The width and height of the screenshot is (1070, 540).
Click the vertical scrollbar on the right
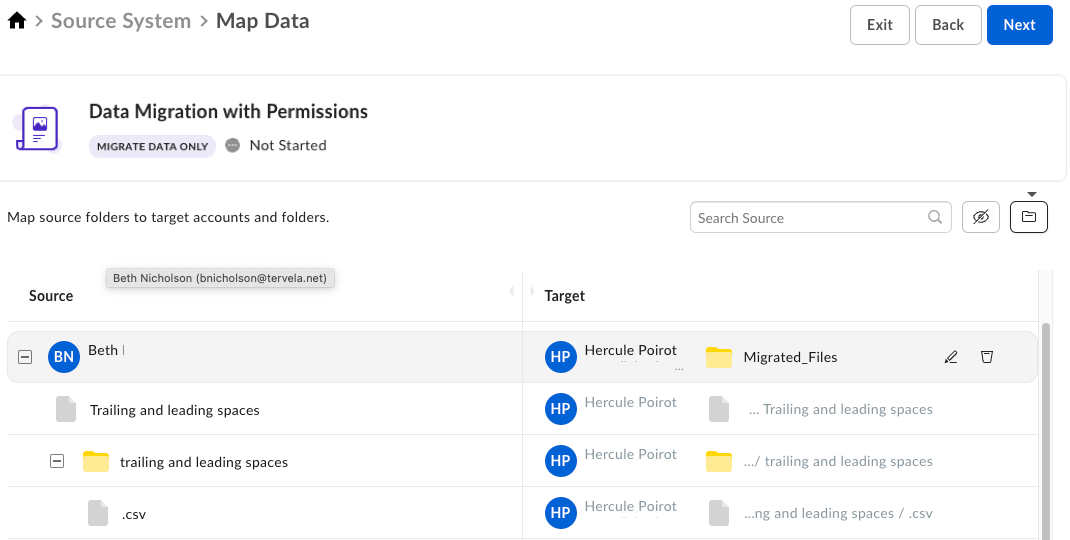coord(1046,430)
